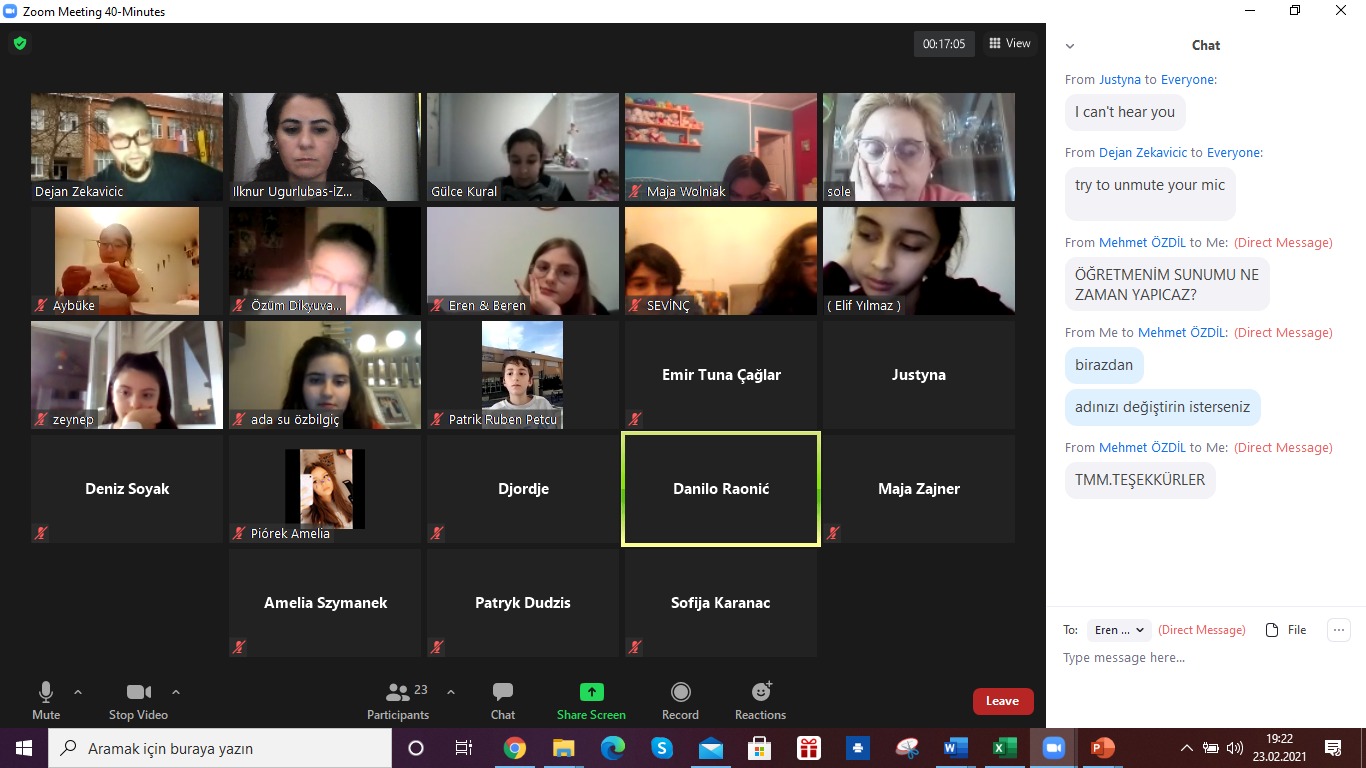Click Justyna participant tile
The image size is (1366, 768).
pos(919,375)
